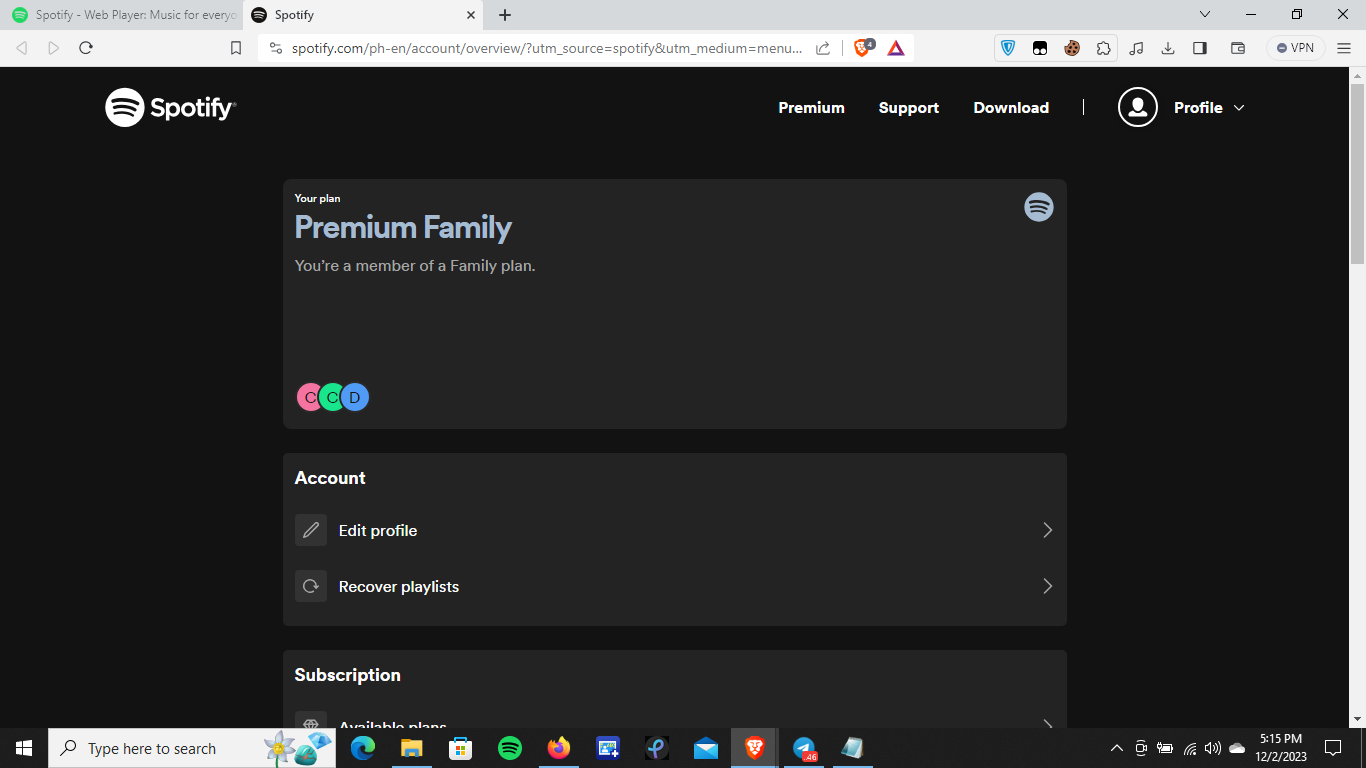This screenshot has width=1366, height=768.
Task: Click the round Spotify icon on plan card
Action: pos(1039,207)
